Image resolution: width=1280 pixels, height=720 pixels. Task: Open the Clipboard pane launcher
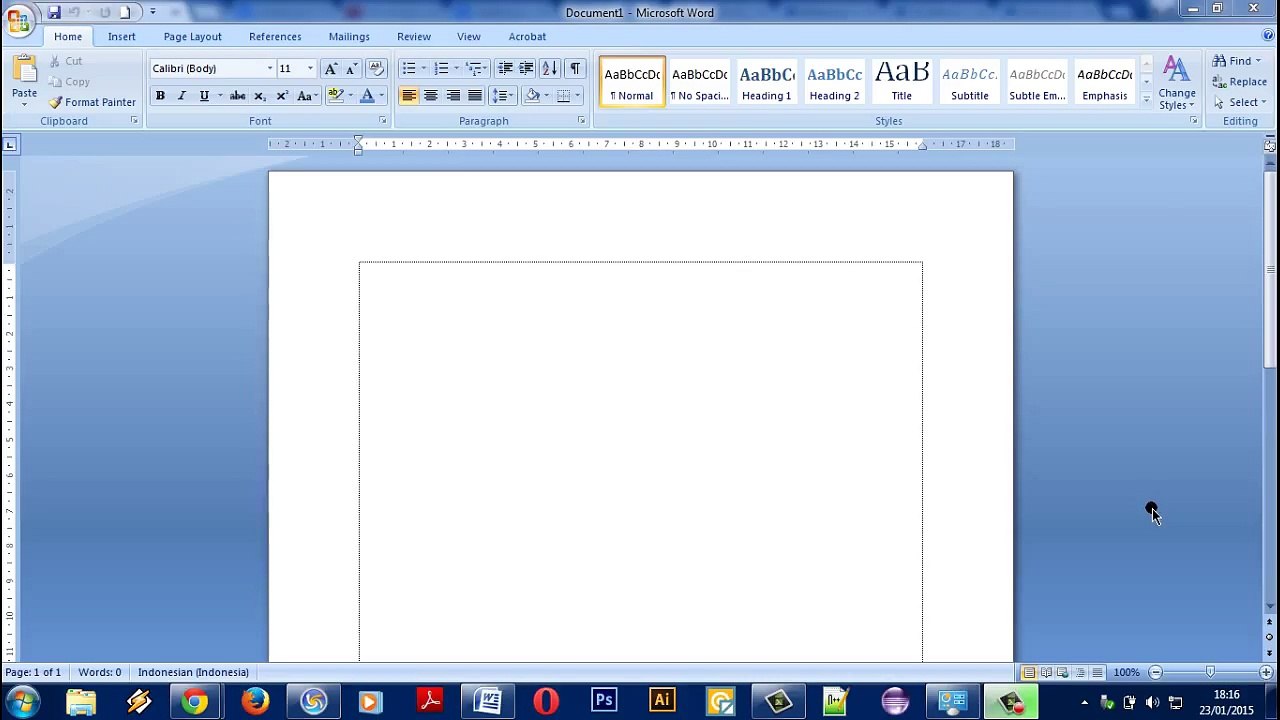(x=134, y=121)
